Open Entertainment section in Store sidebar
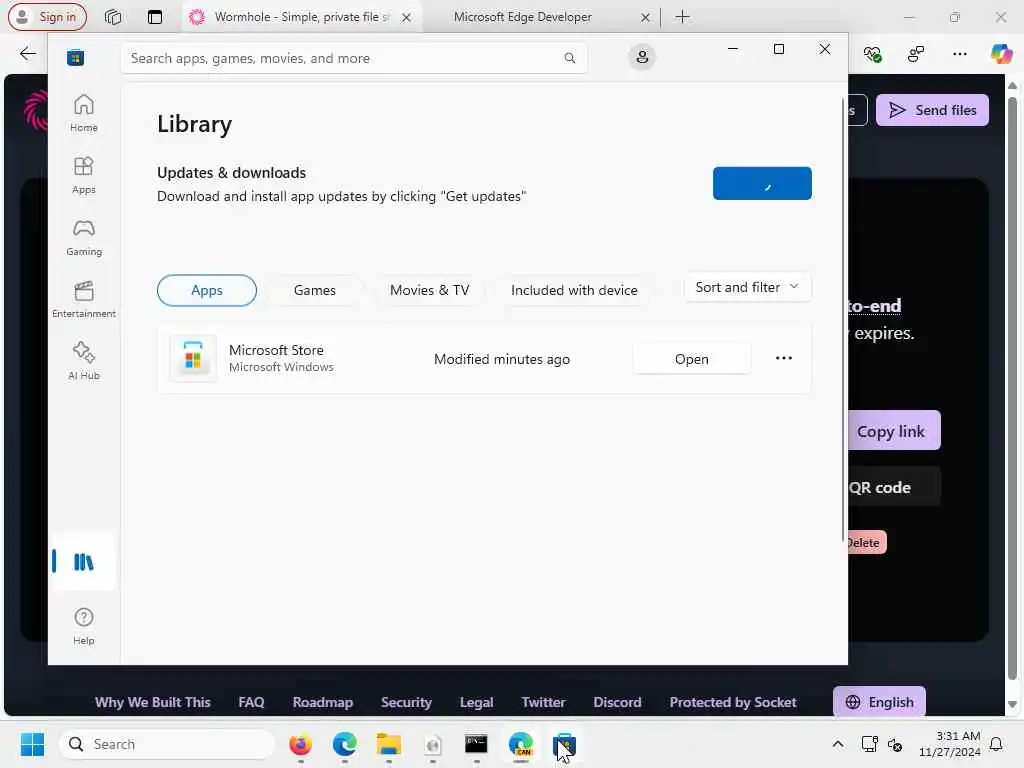1024x768 pixels. click(84, 299)
